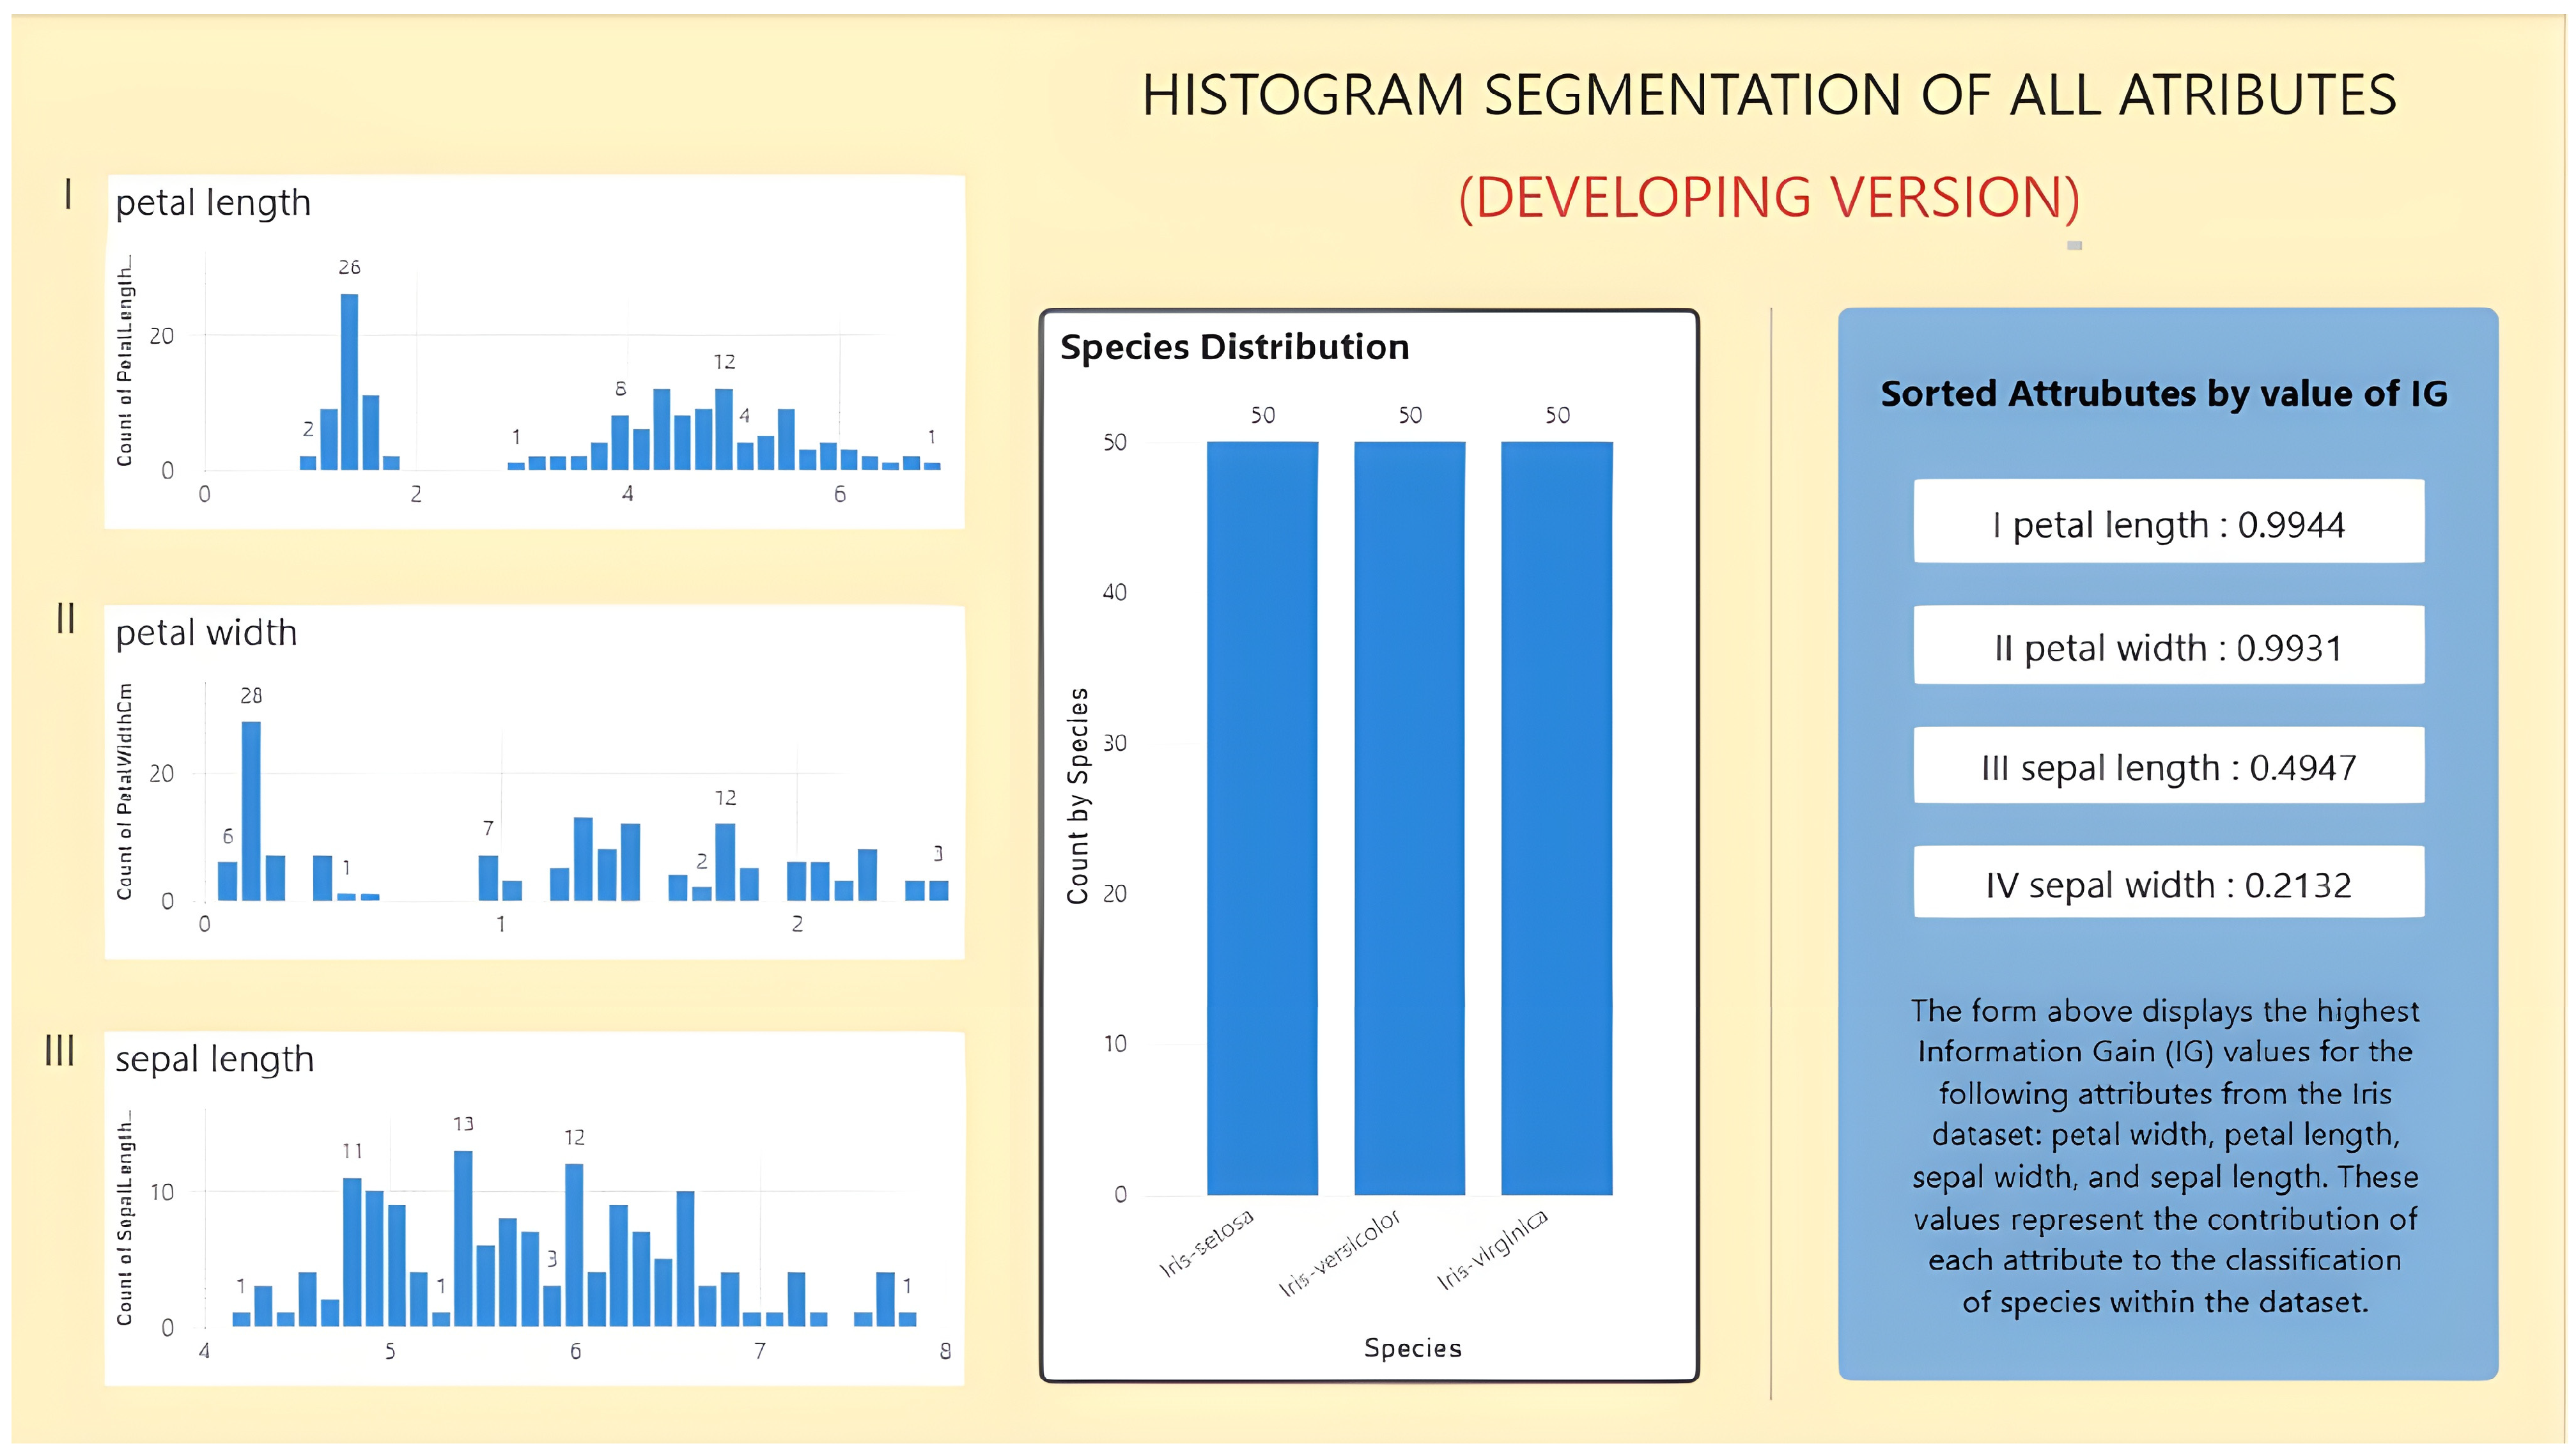Viewport: 2576px width, 1455px height.
Task: Click the petal width bar labeled 28
Action: (x=251, y=810)
